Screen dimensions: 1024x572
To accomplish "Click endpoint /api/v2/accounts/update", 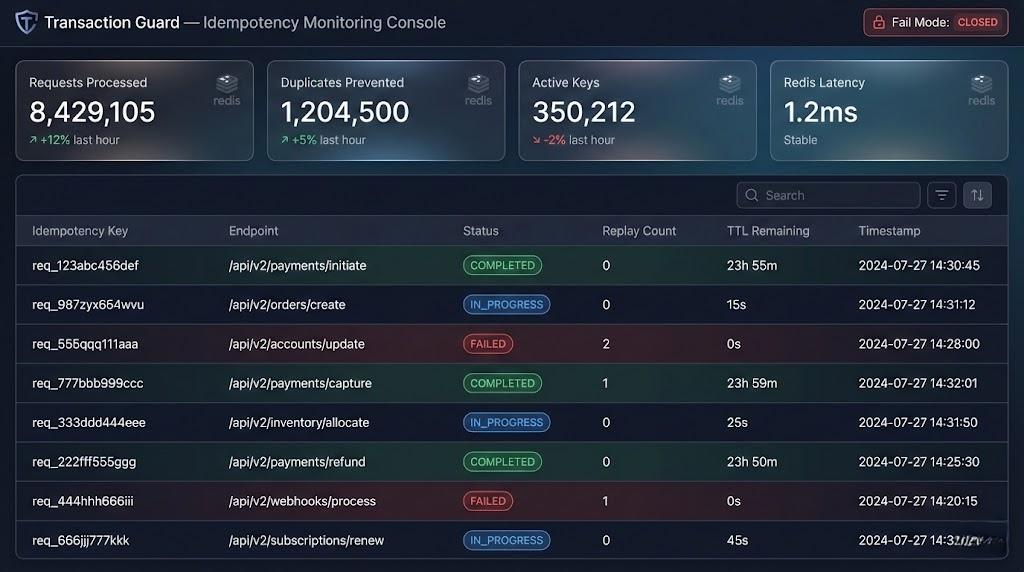I will pos(296,343).
